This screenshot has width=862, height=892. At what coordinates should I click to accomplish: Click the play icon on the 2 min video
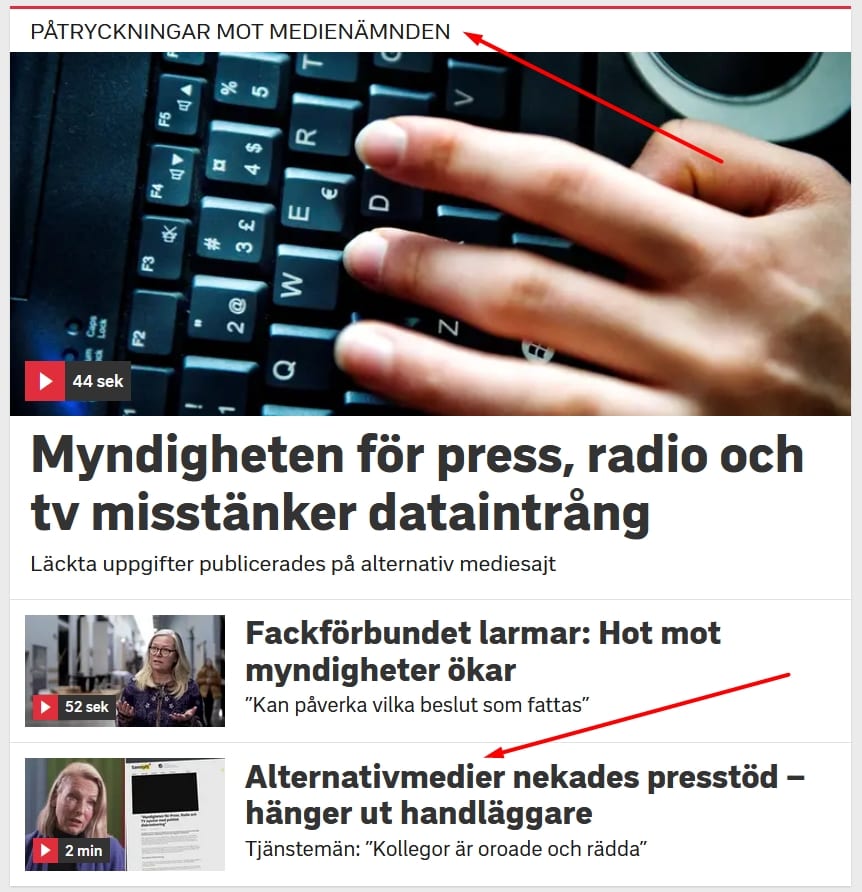tap(45, 850)
